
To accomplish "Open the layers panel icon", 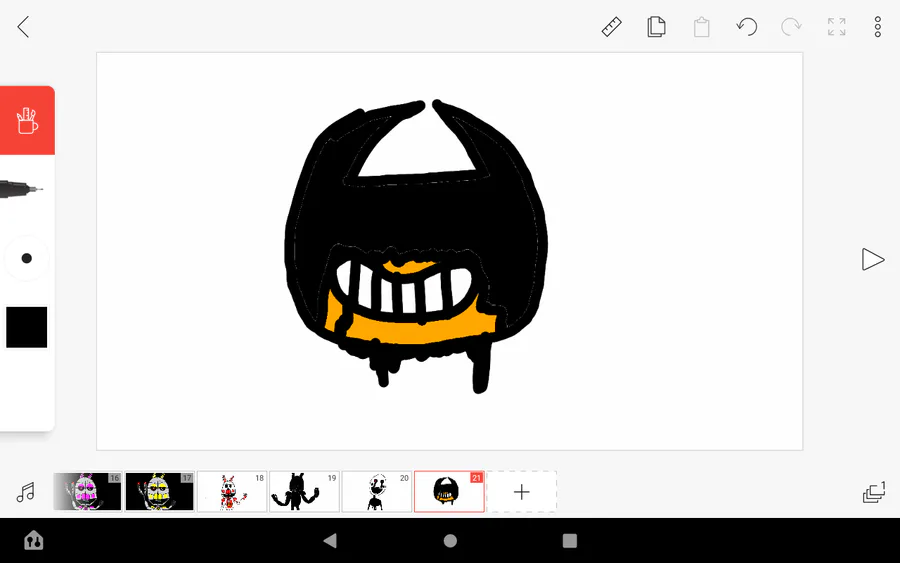I will 874,492.
